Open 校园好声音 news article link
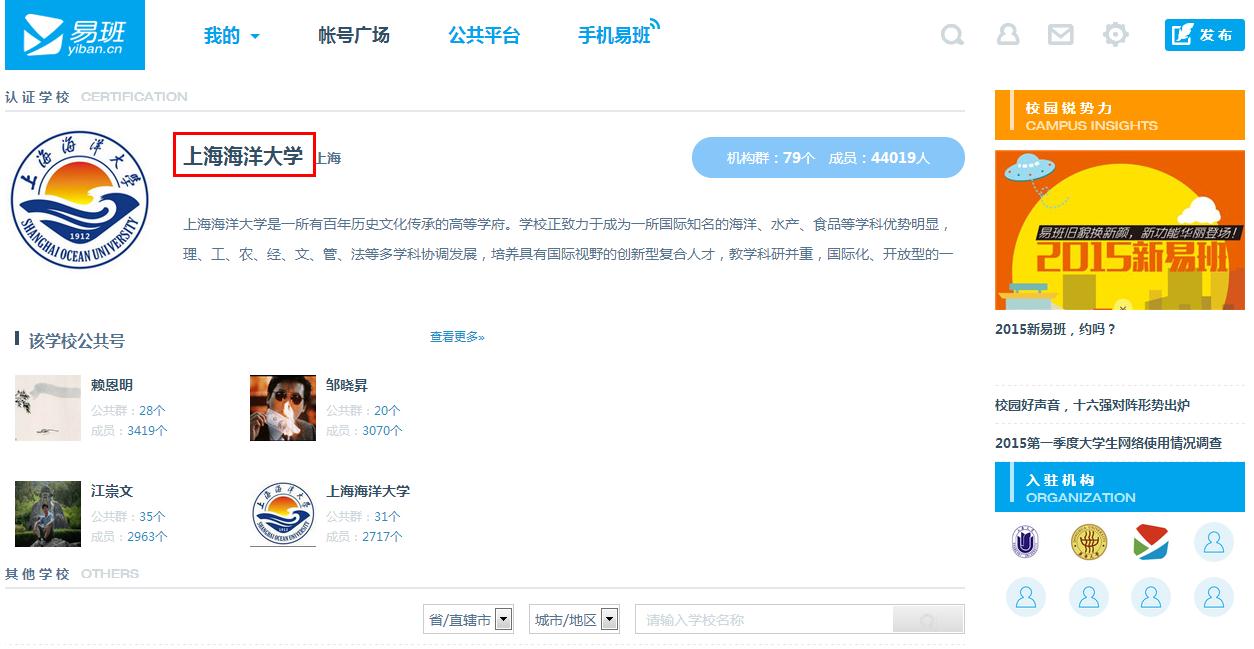The width and height of the screenshot is (1254, 649). (x=1092, y=405)
